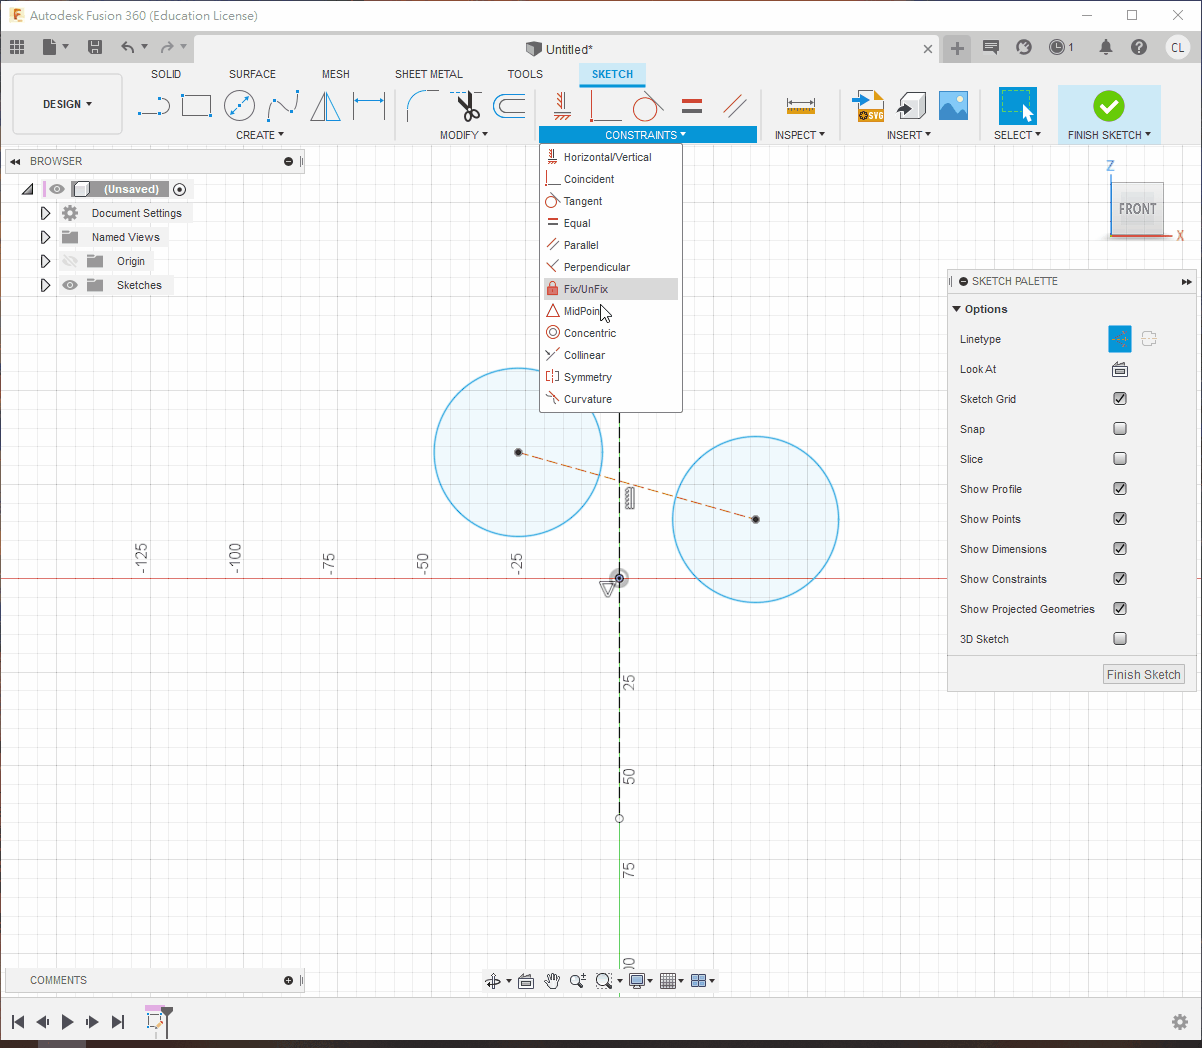
Task: Enable the Snap checkbox
Action: 1120,429
